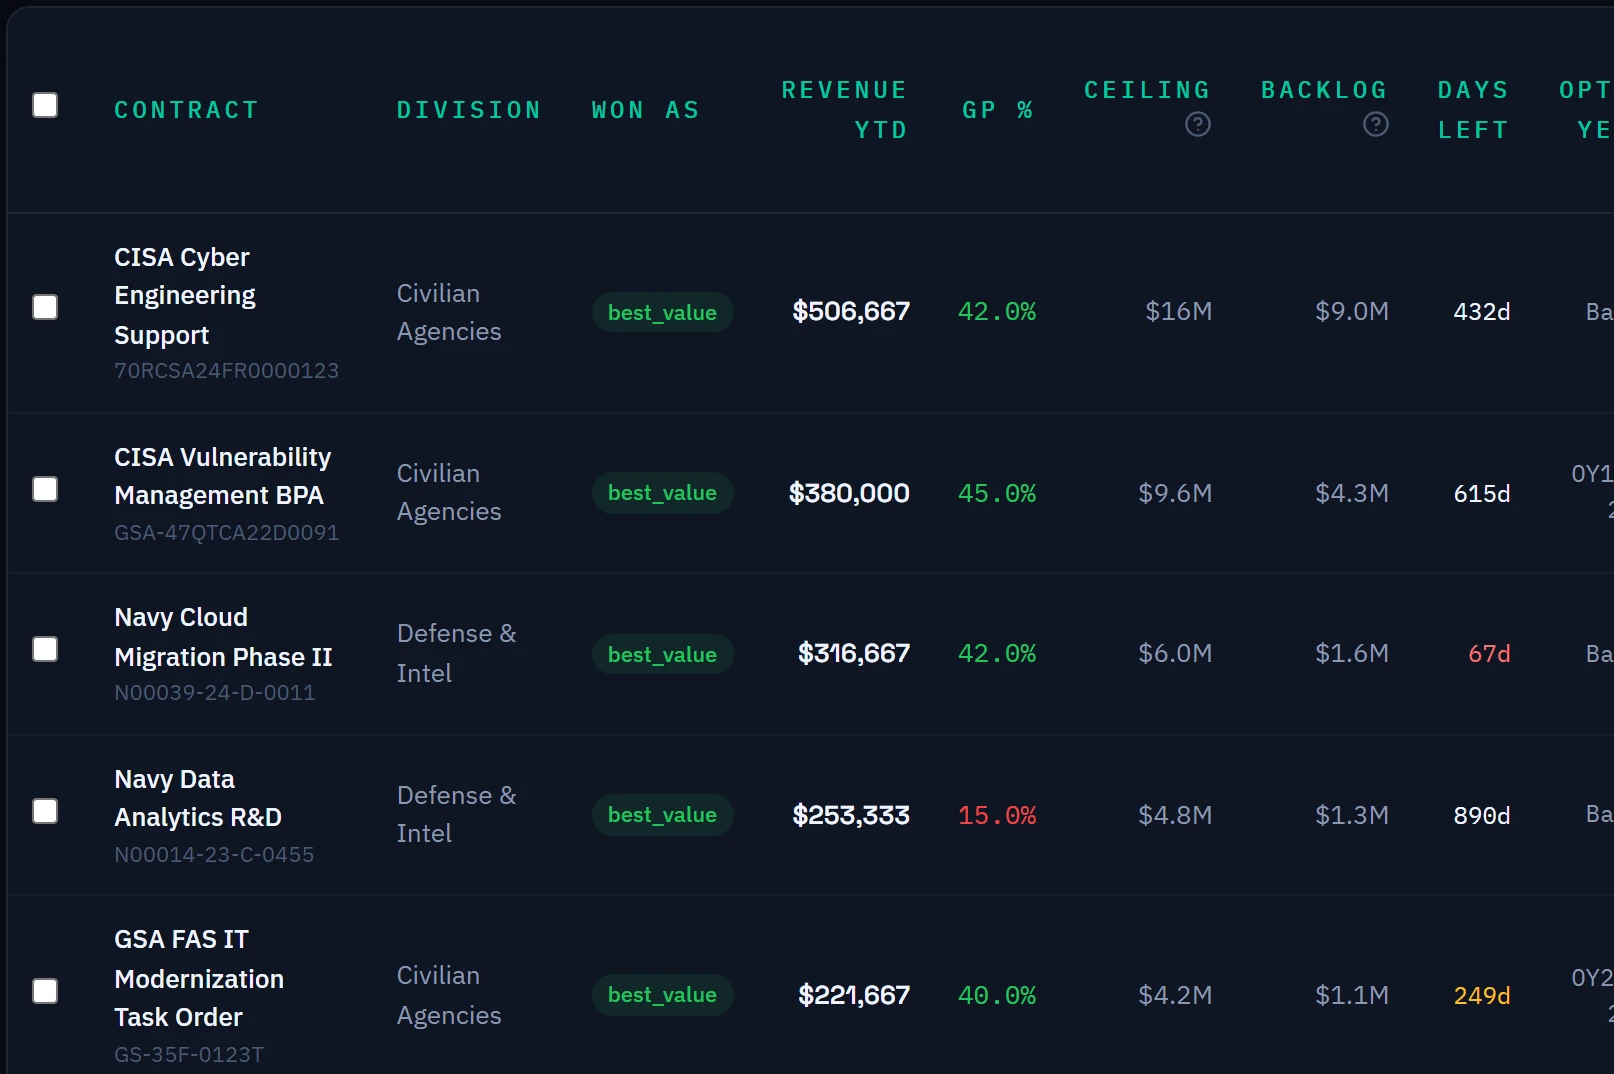Open the Ceiling column help icon
The width and height of the screenshot is (1614, 1074).
pyautogui.click(x=1197, y=124)
